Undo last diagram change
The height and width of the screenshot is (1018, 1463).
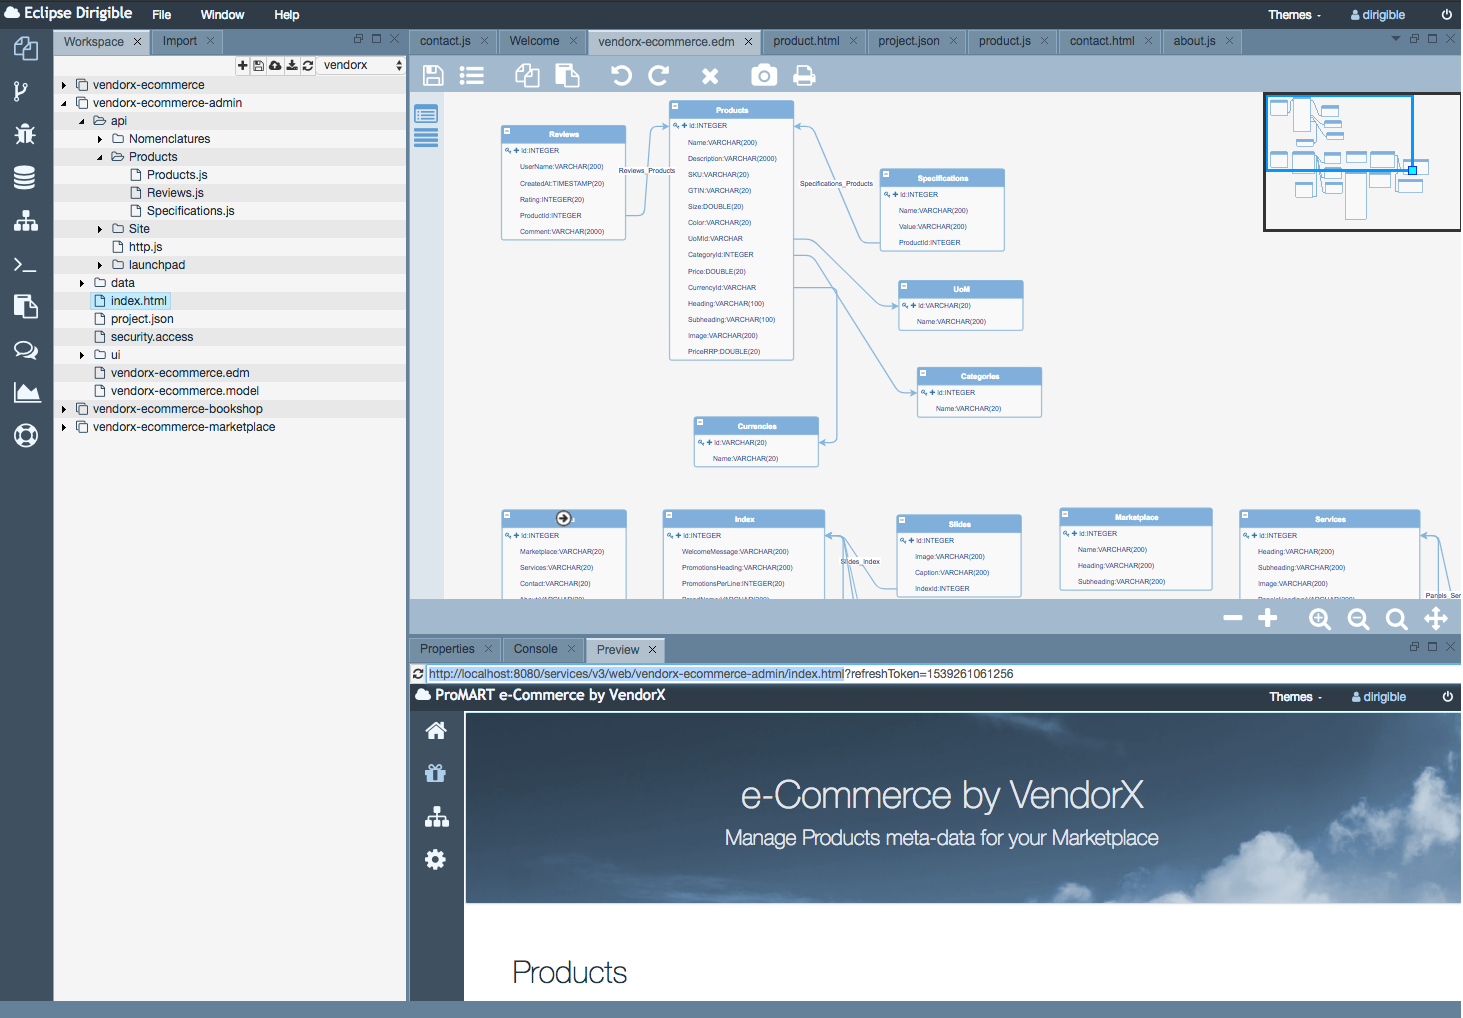621,75
